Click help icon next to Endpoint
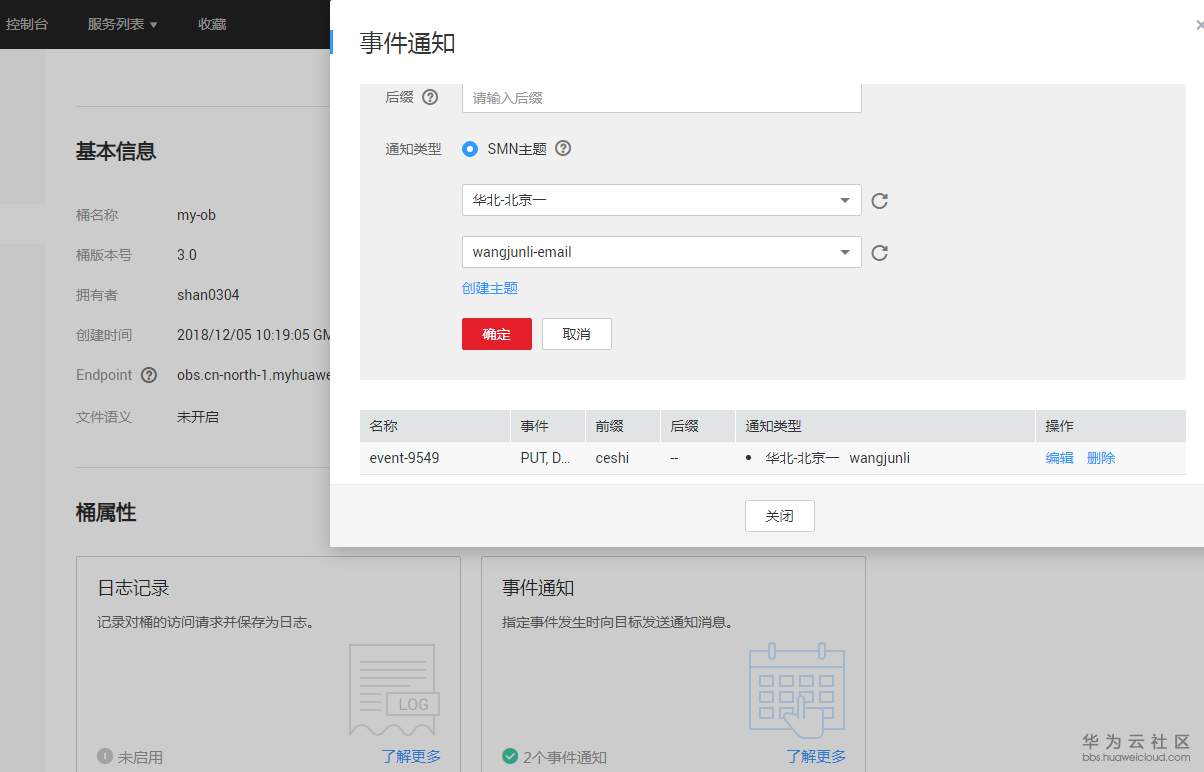 point(149,375)
